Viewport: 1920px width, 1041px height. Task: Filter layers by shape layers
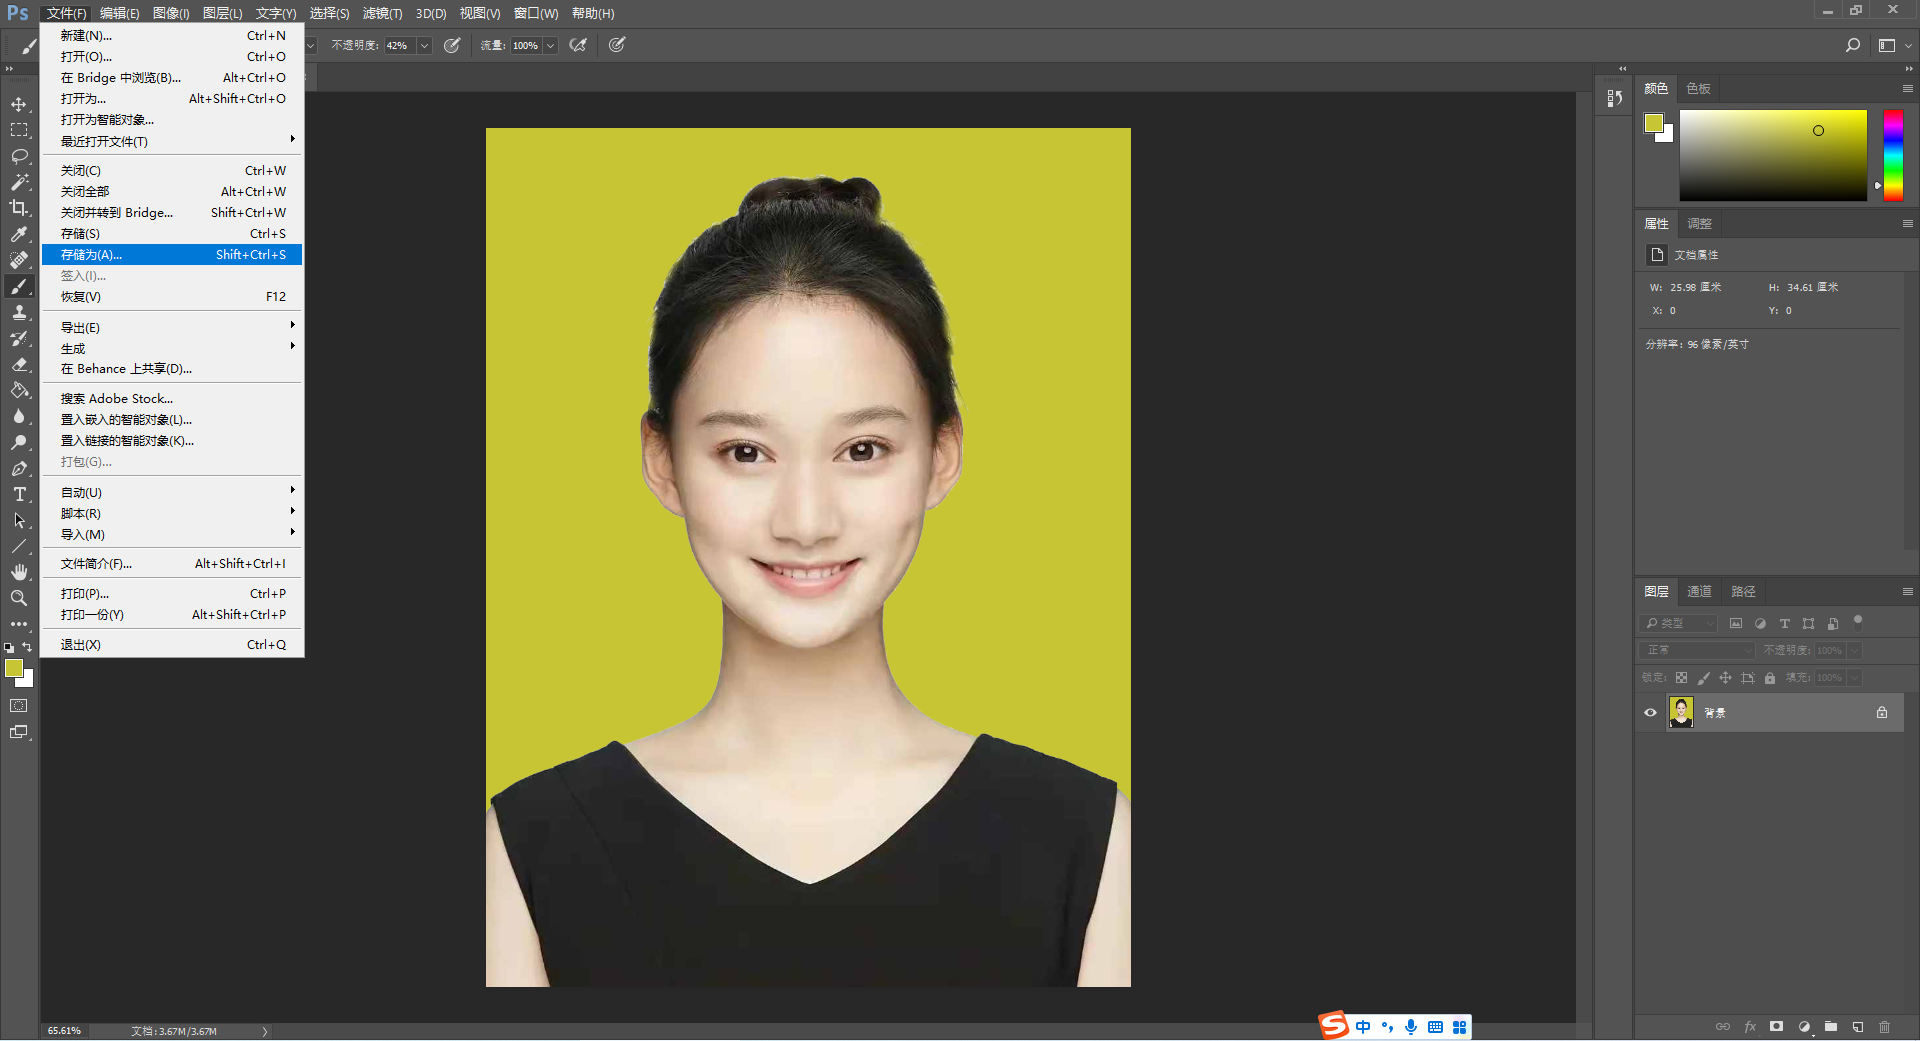coord(1808,623)
